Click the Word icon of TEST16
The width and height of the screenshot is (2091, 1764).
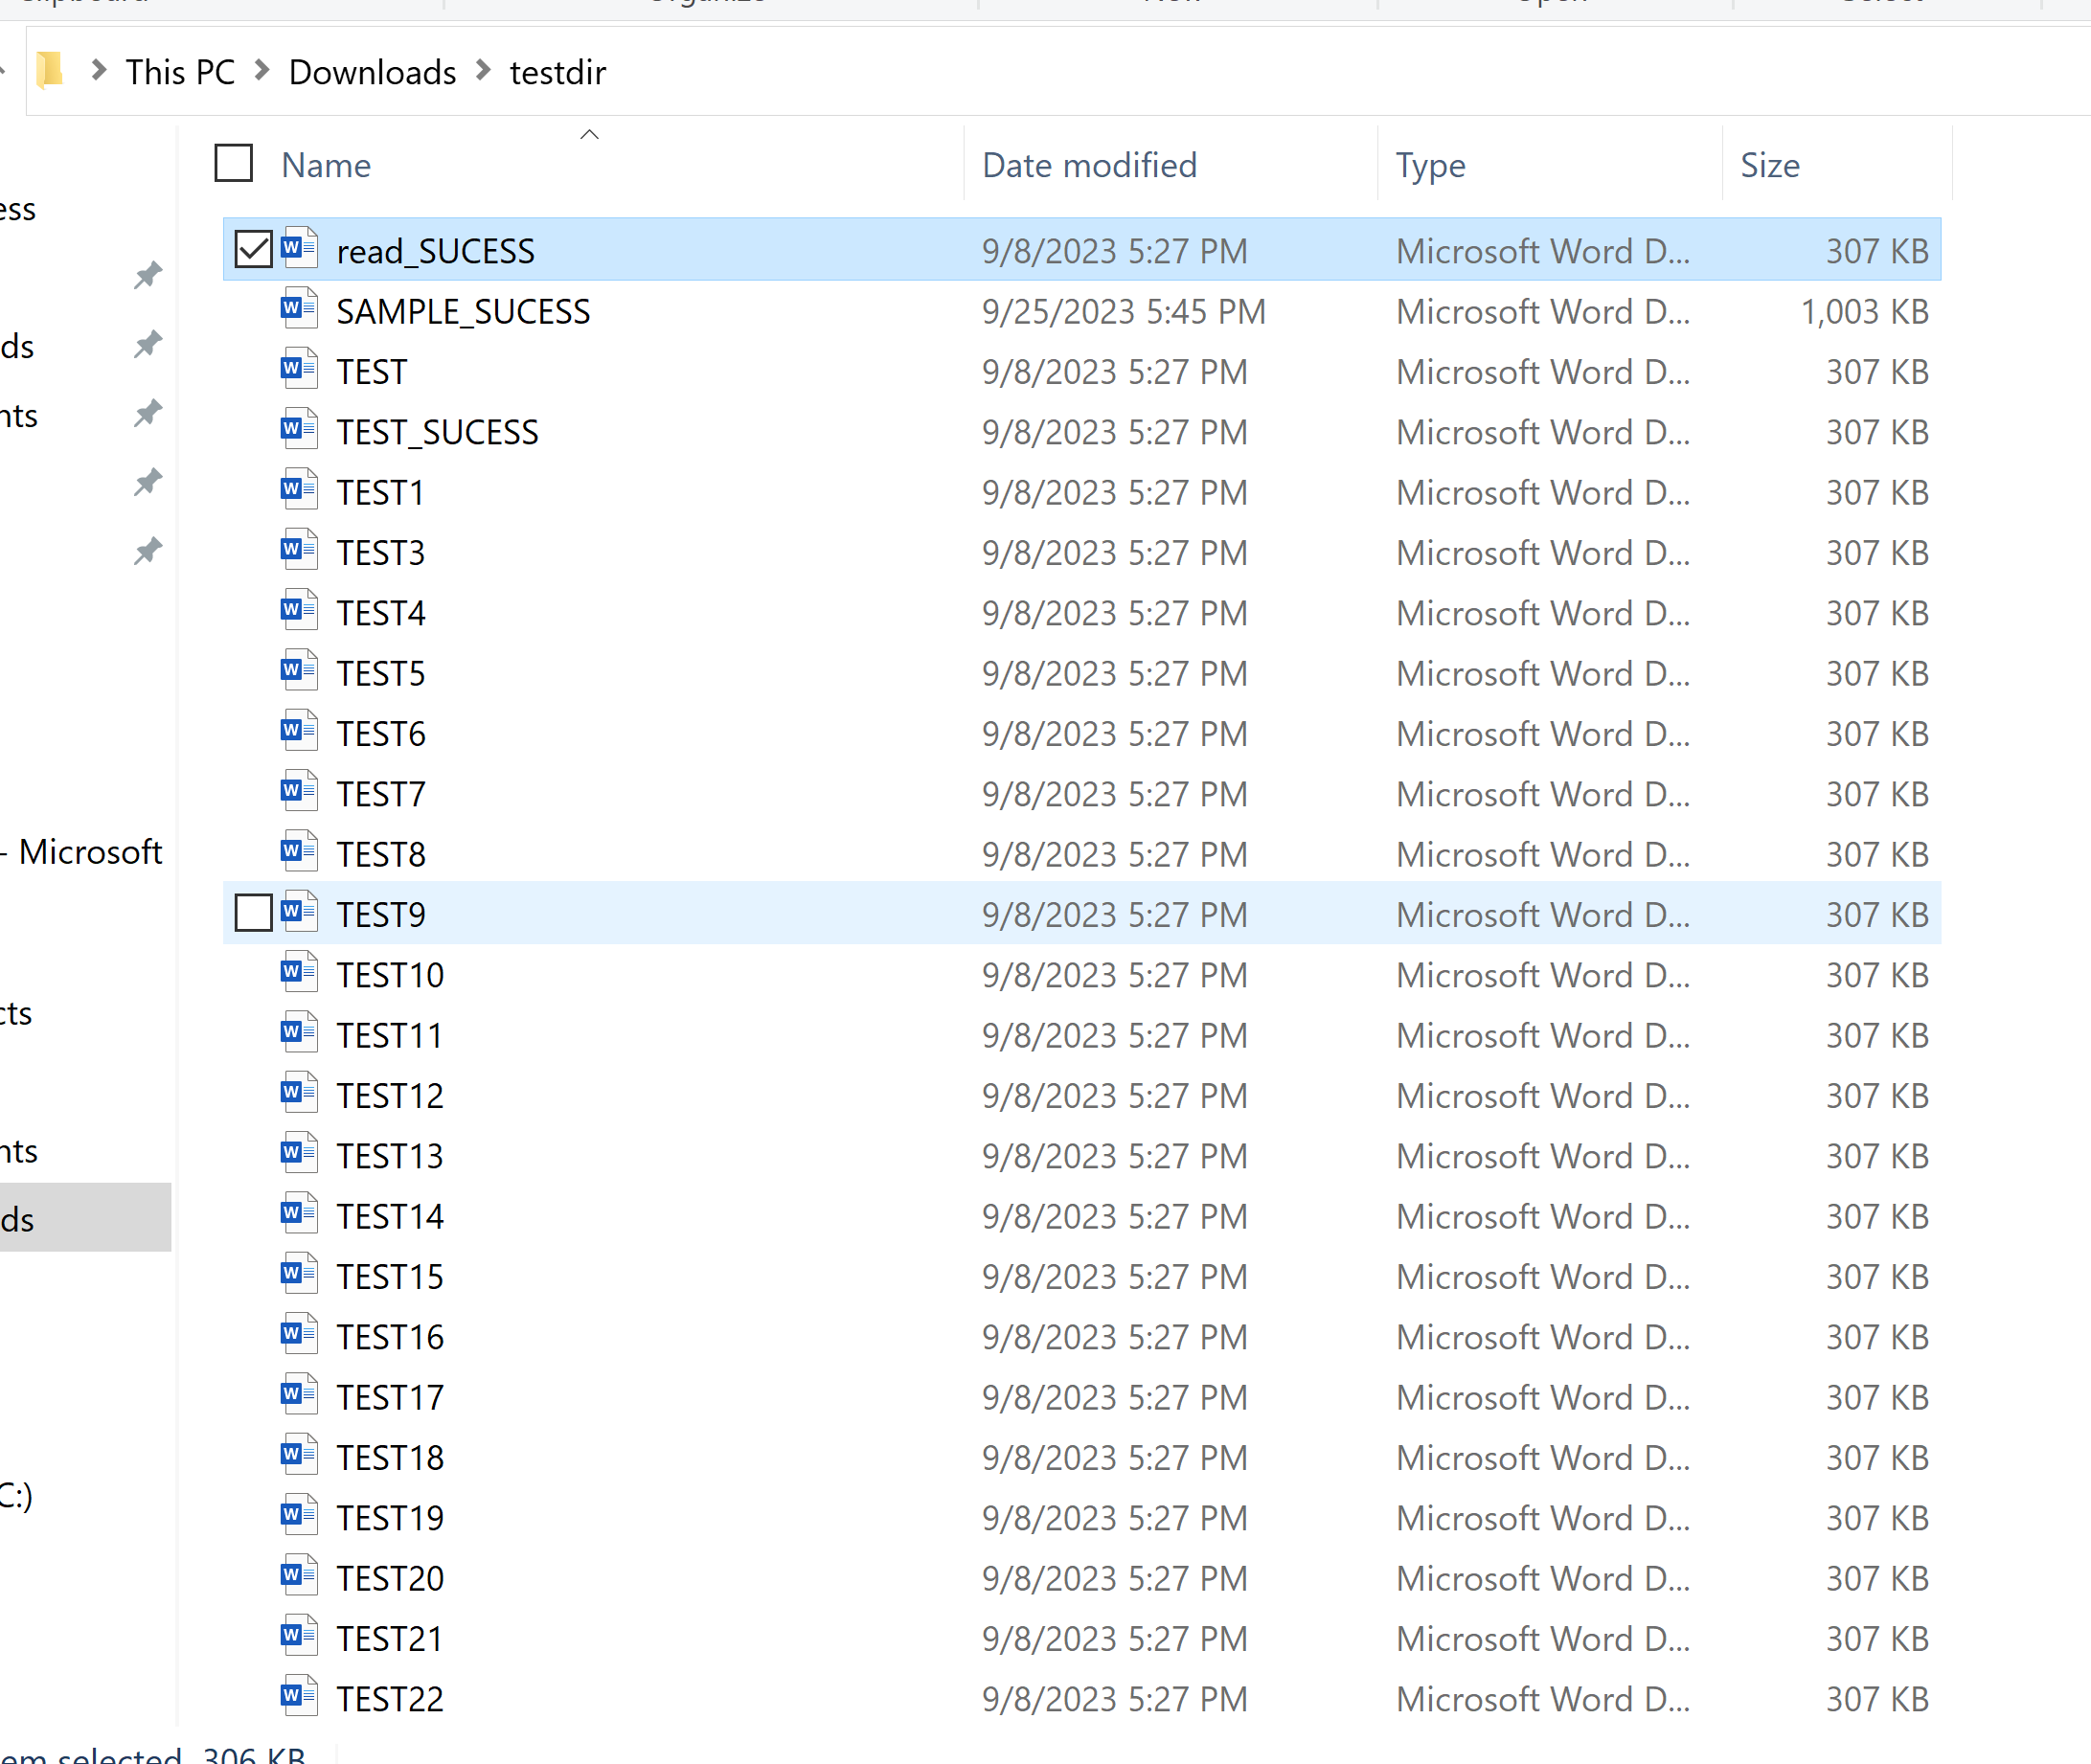coord(299,1334)
